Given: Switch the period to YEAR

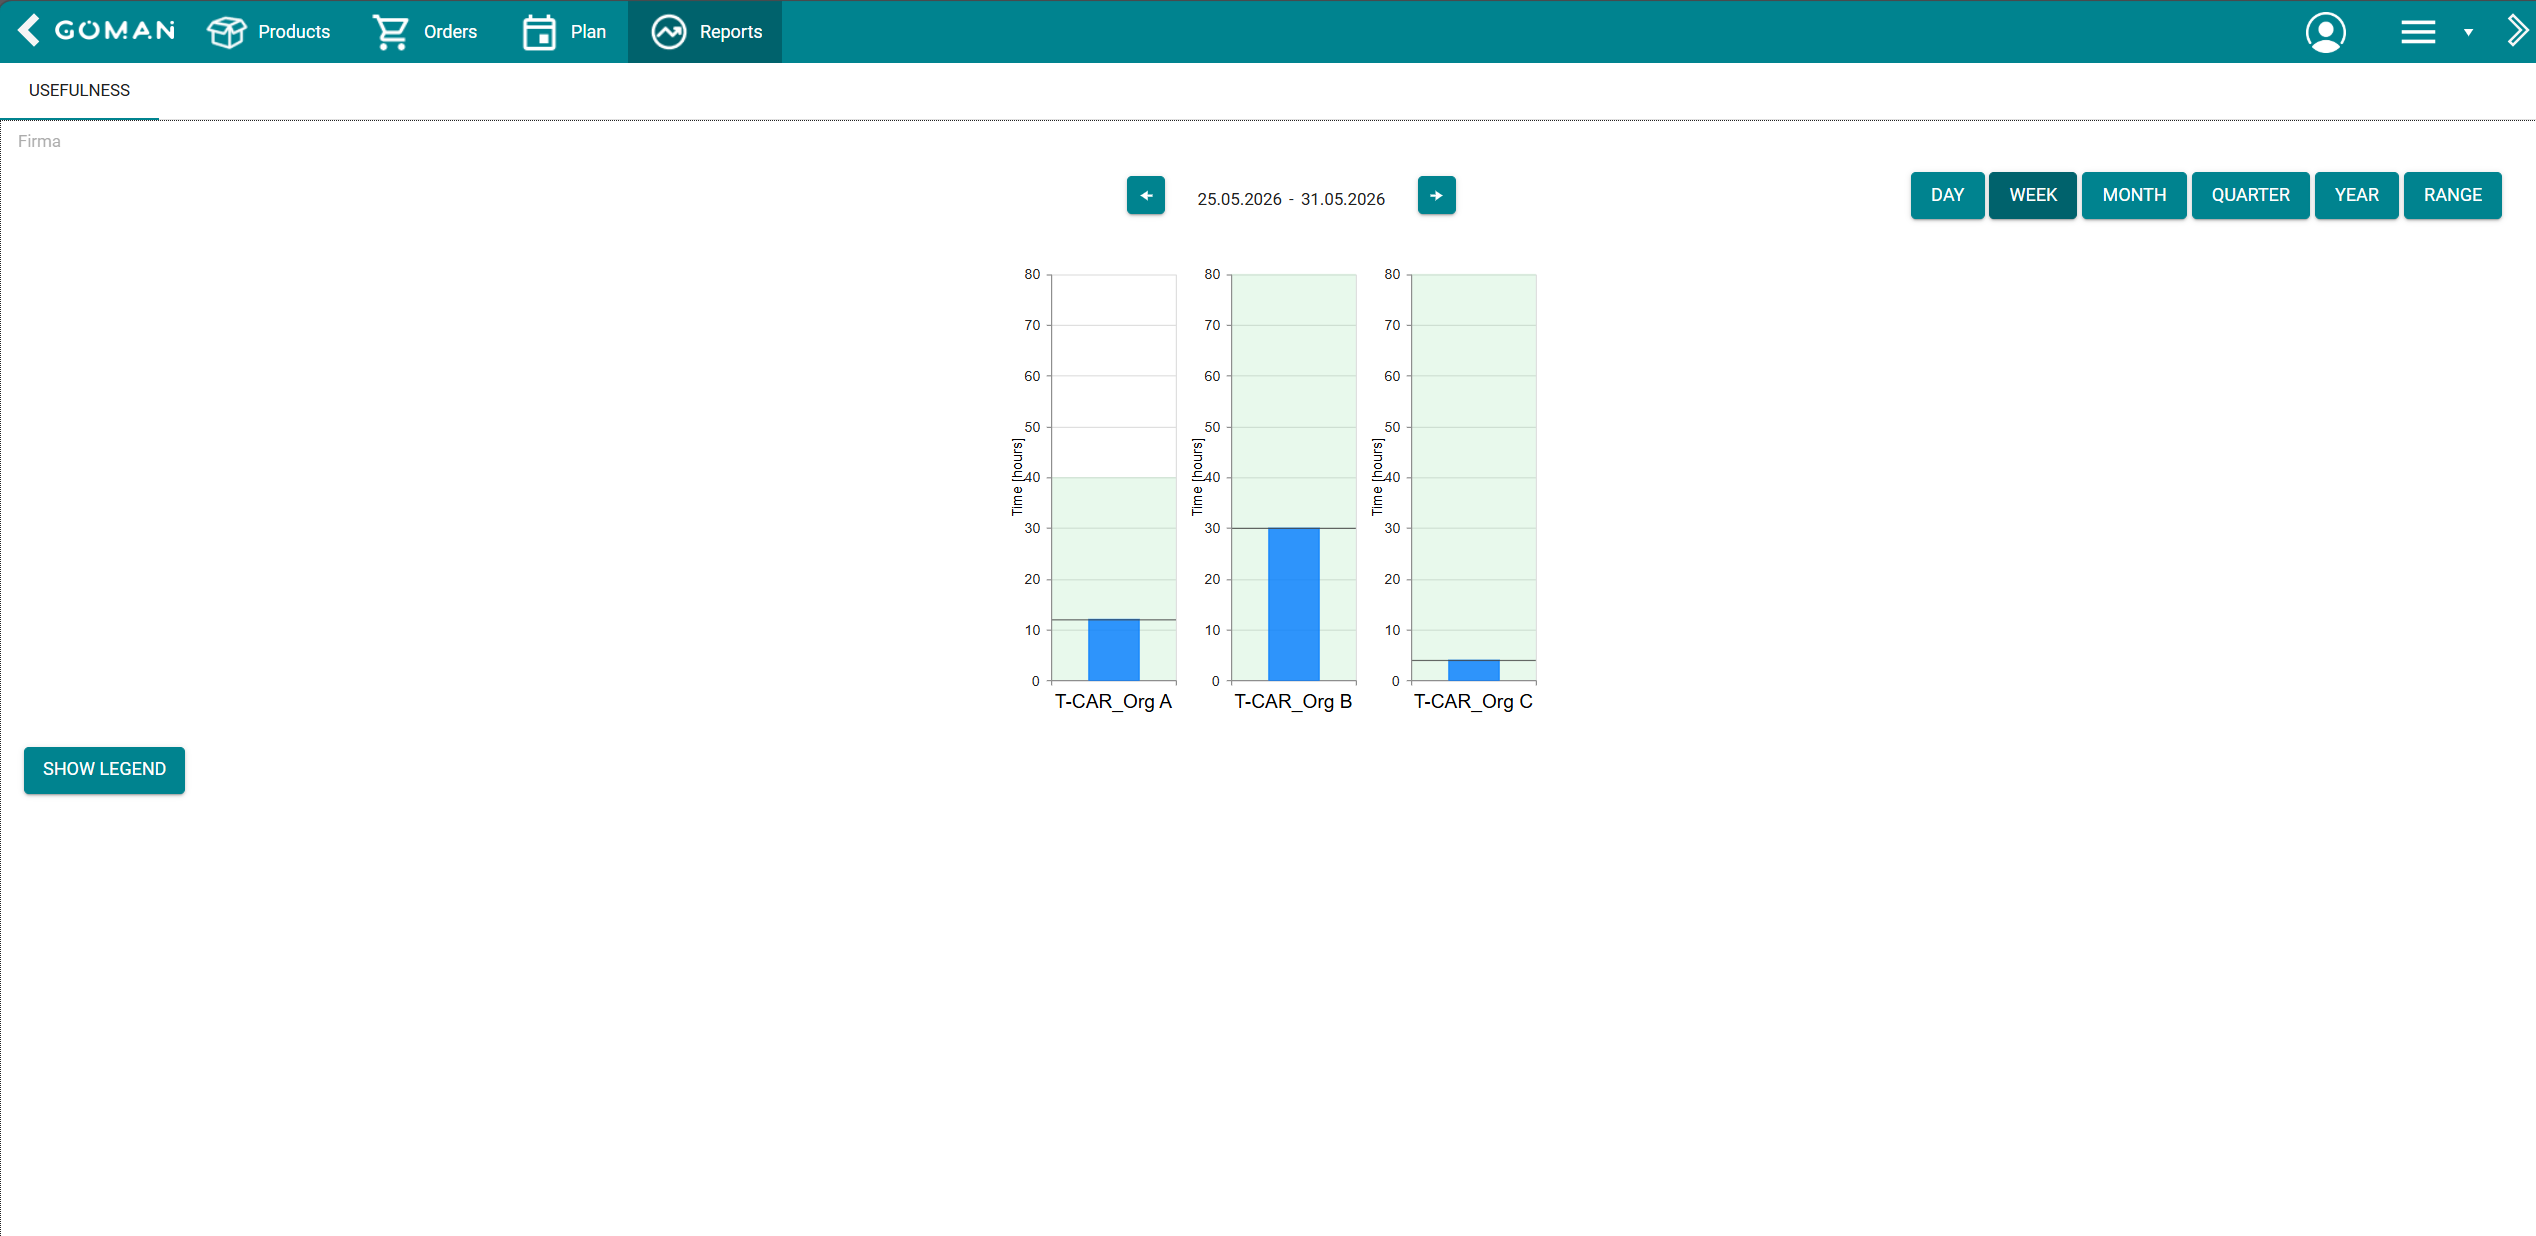Looking at the screenshot, I should click(x=2356, y=195).
